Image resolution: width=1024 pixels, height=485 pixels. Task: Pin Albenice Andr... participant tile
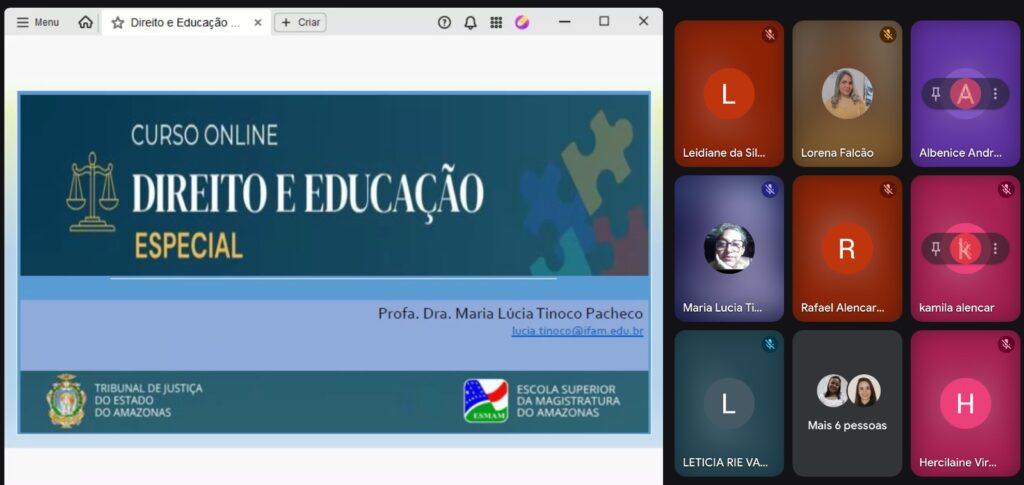pos(936,94)
